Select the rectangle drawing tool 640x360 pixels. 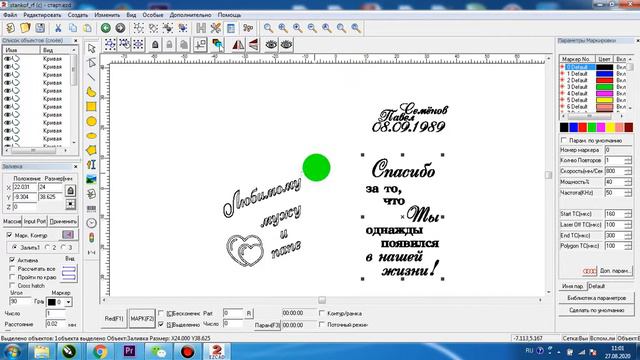91,107
